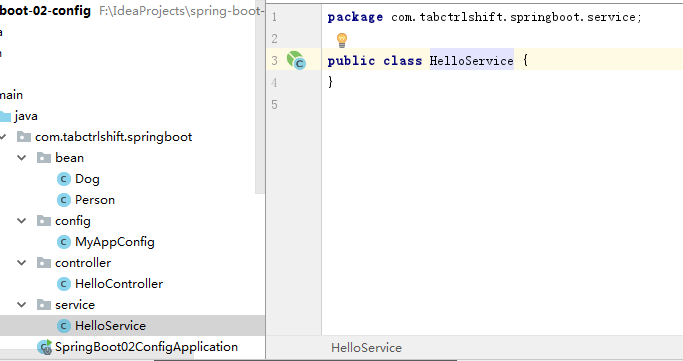Select Dog in the project tree
The width and height of the screenshot is (683, 361).
(87, 179)
